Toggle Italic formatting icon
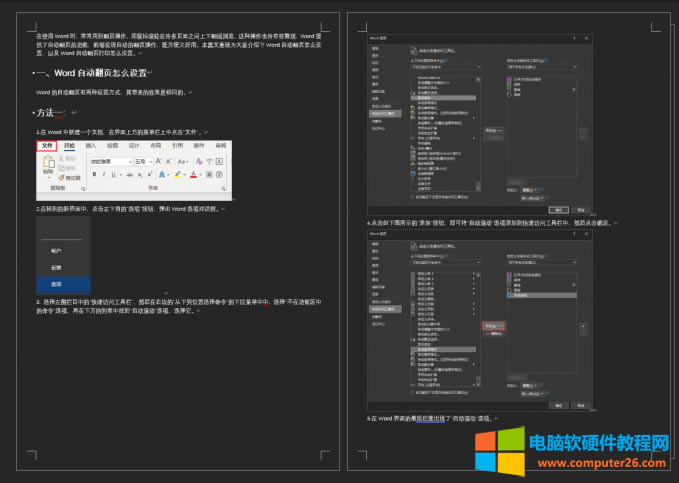 pyautogui.click(x=104, y=174)
